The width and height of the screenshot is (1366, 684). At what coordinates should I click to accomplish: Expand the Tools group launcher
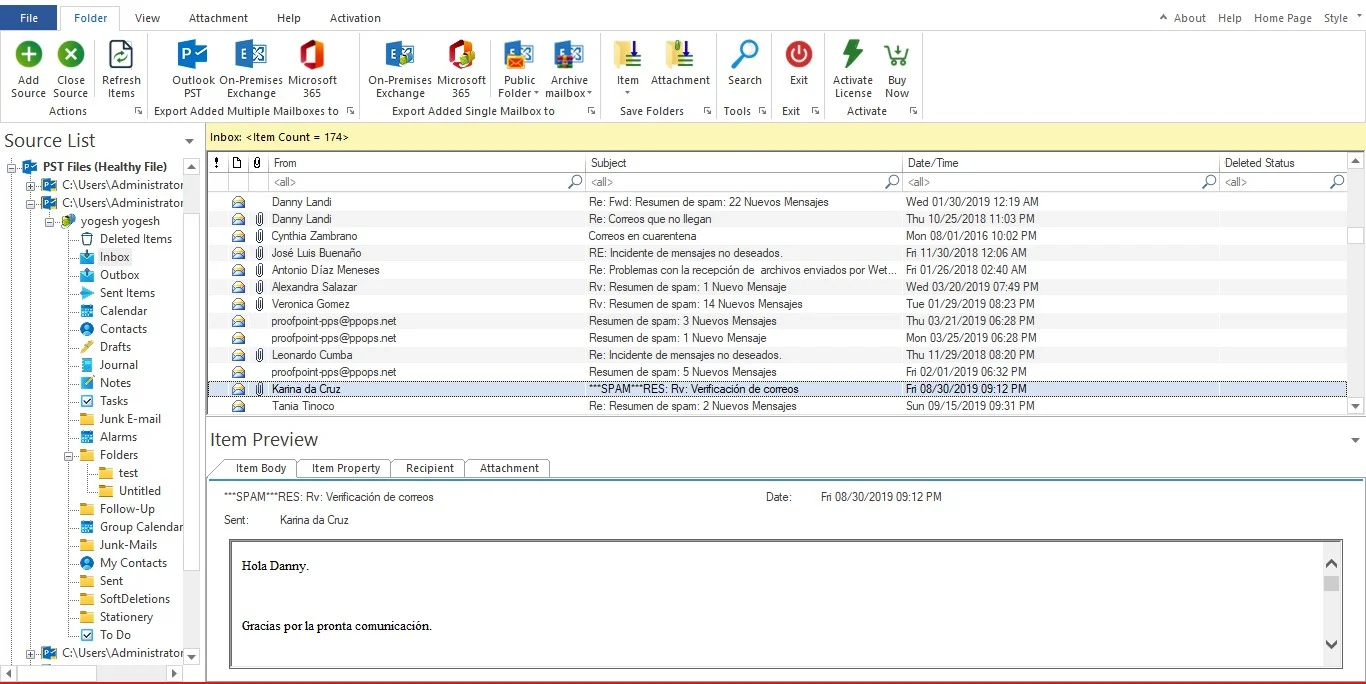762,111
